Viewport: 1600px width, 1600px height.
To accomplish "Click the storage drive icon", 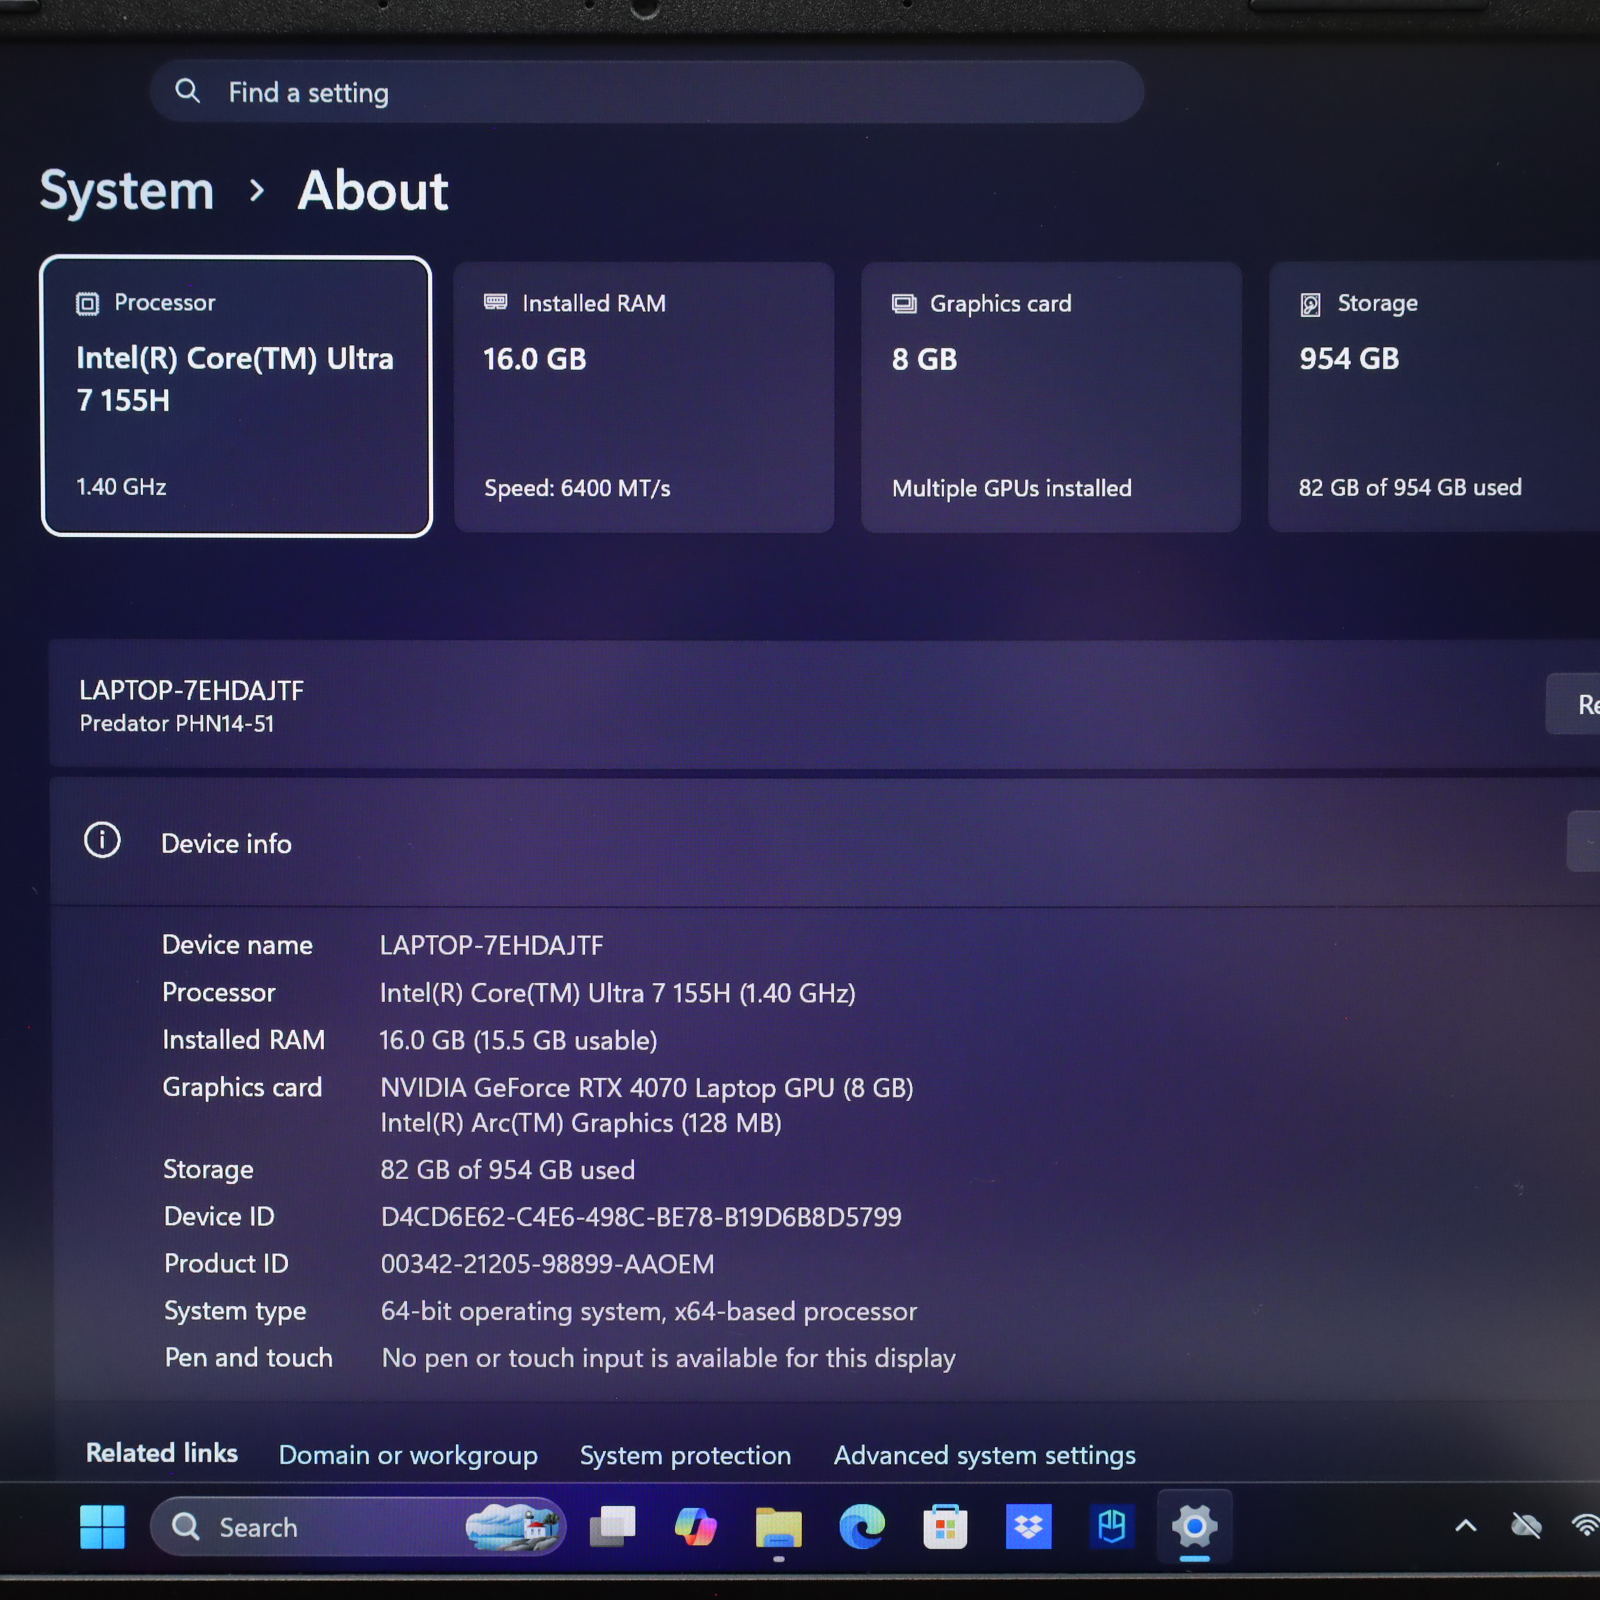I will tap(1311, 304).
